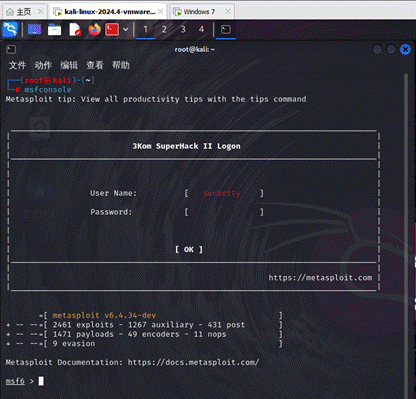Close the Windows 7 VM tab

[x=228, y=12]
